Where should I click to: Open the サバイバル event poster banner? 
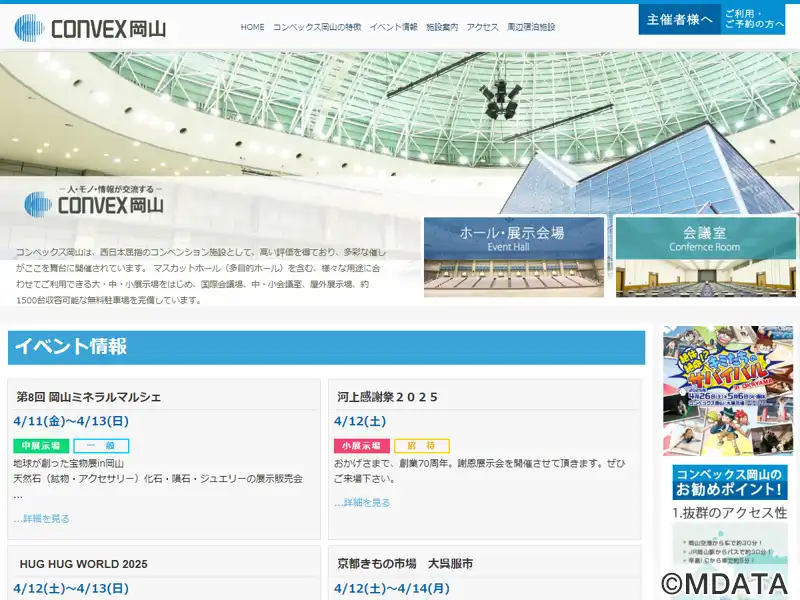pyautogui.click(x=728, y=391)
